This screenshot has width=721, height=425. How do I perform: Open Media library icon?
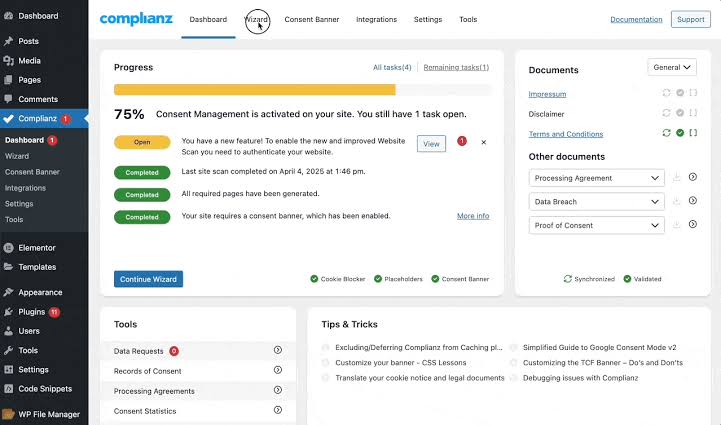click(x=8, y=60)
